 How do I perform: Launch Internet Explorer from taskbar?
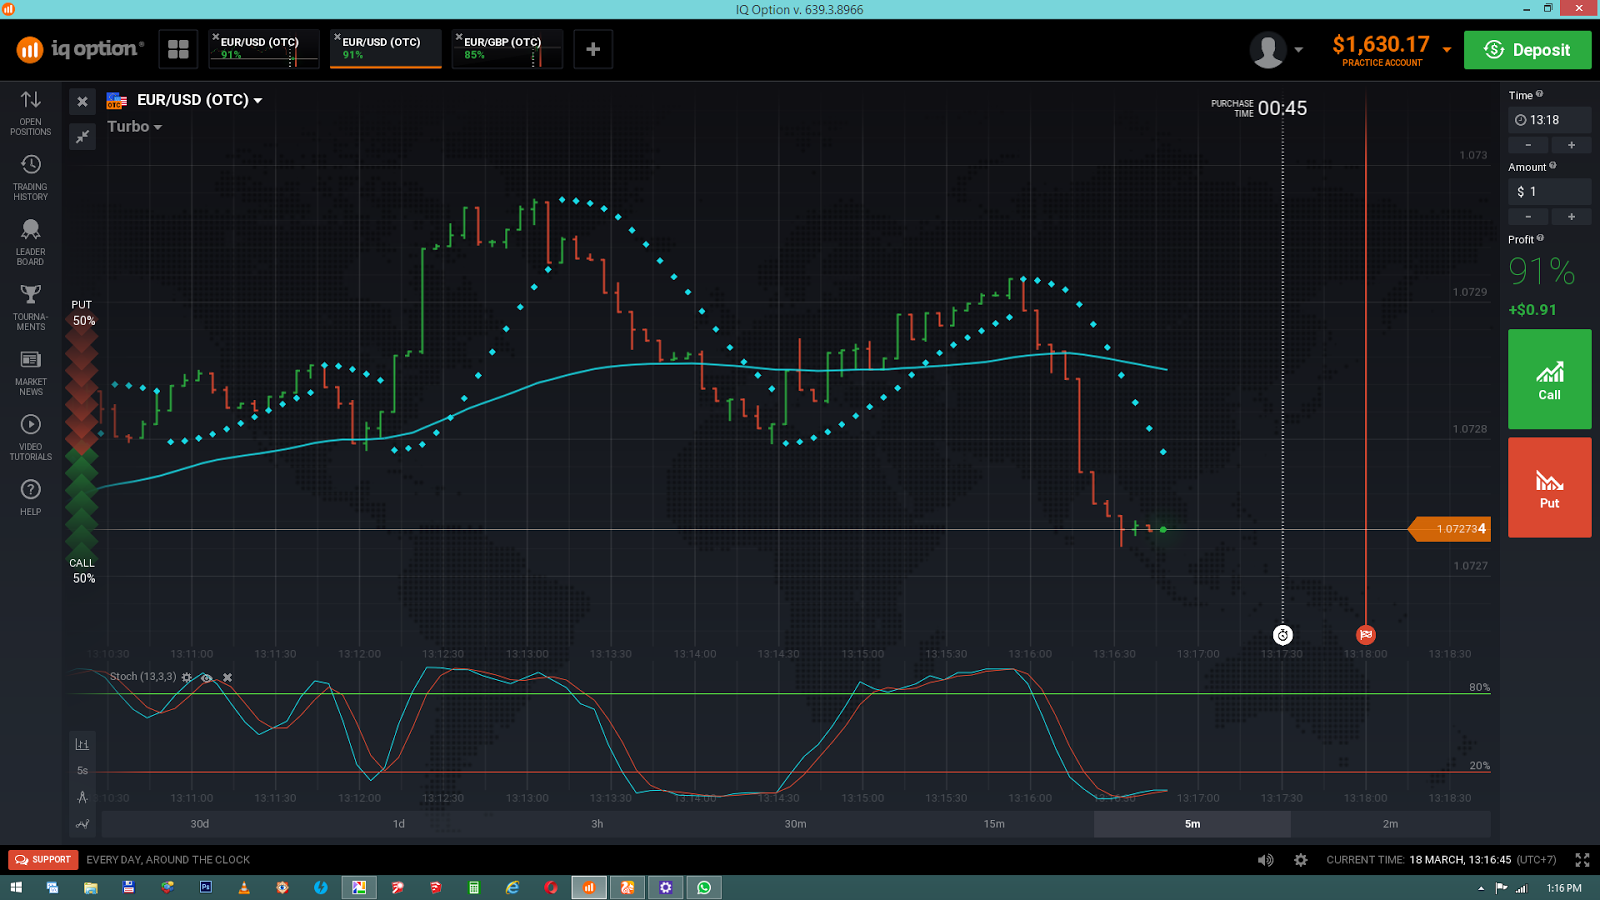513,888
